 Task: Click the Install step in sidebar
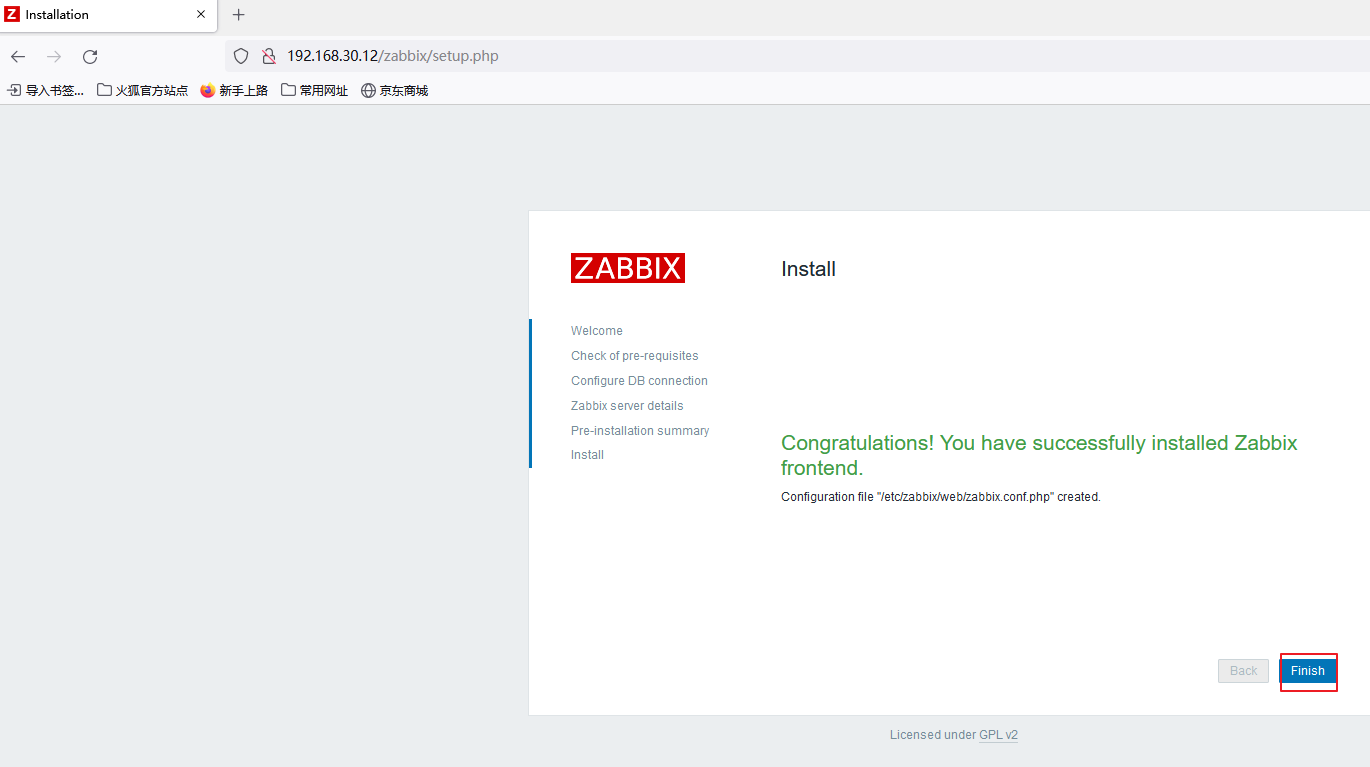587,455
